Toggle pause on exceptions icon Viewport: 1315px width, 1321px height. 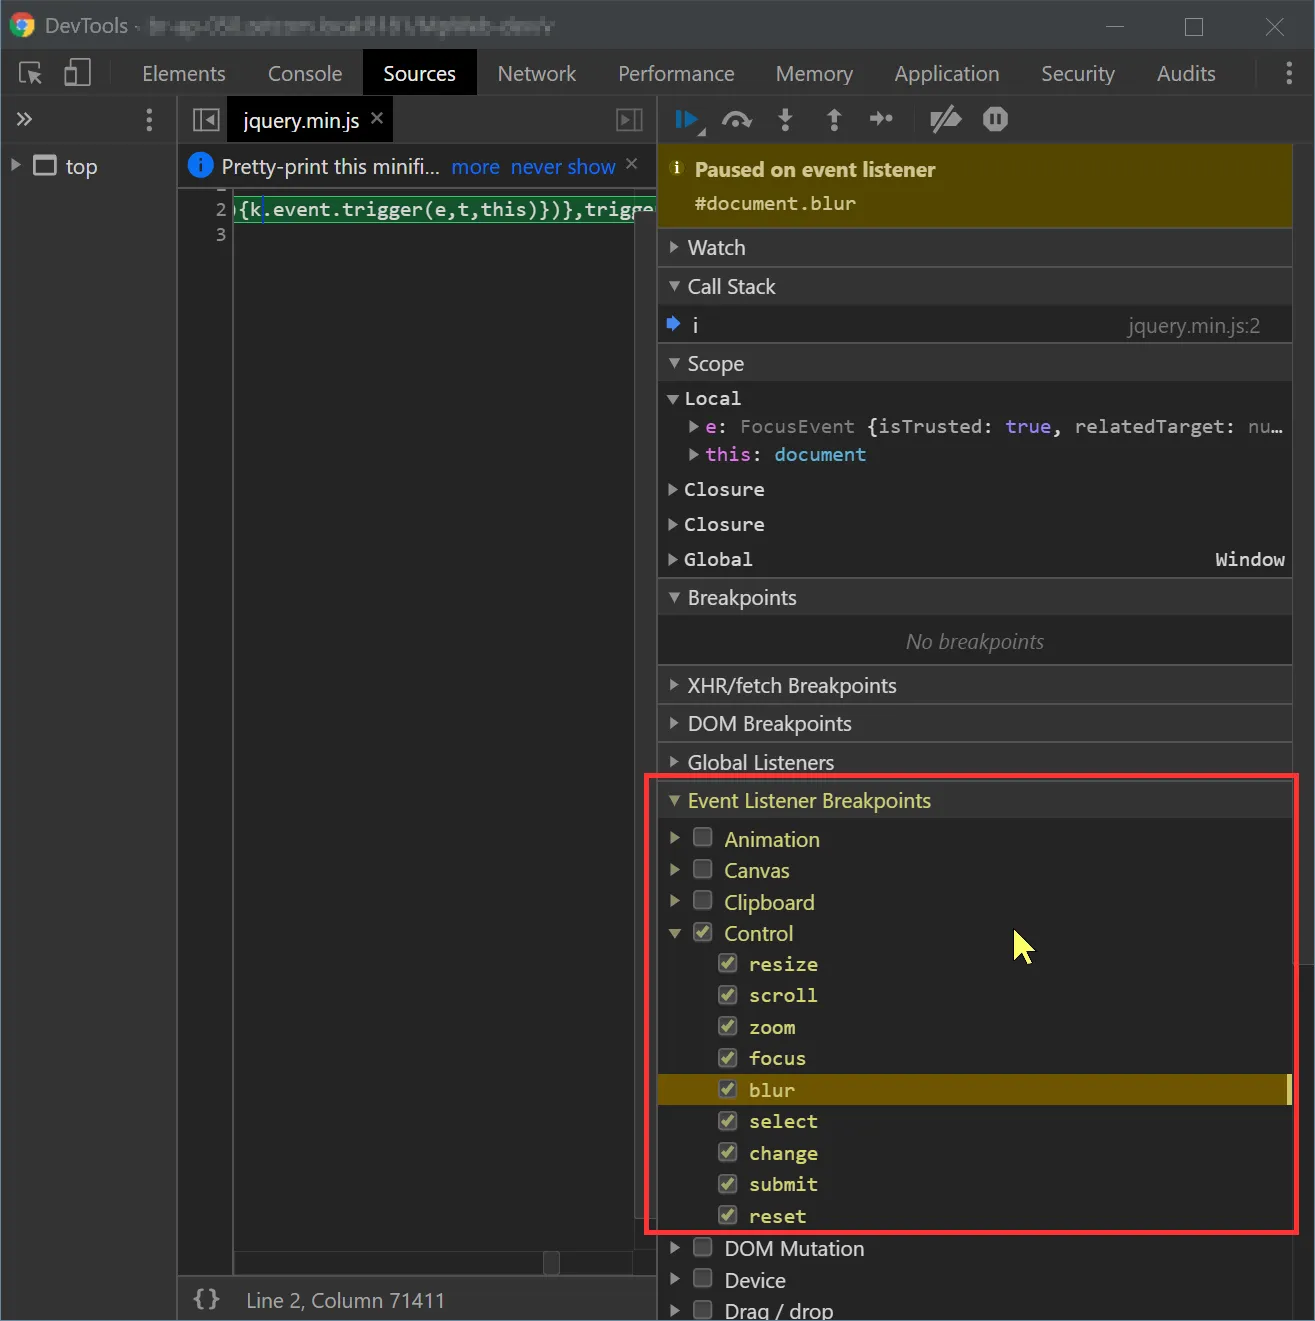(995, 120)
